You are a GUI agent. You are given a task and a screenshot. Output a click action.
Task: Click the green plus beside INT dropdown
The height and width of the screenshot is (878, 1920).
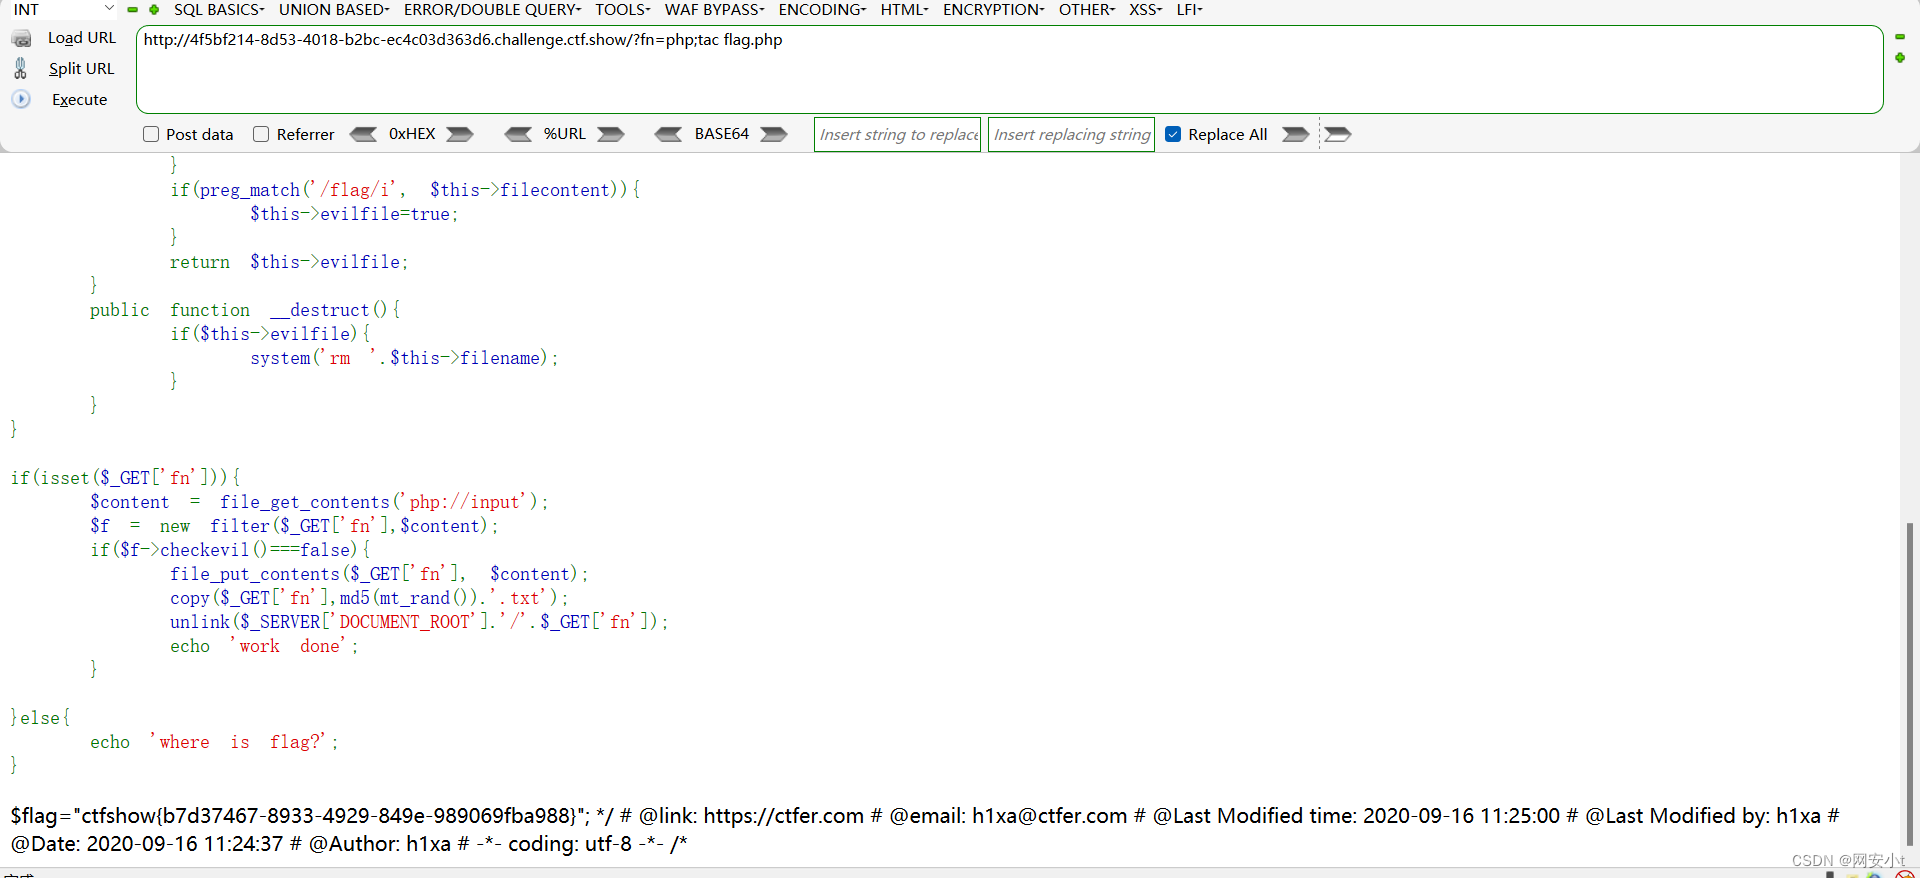154,10
